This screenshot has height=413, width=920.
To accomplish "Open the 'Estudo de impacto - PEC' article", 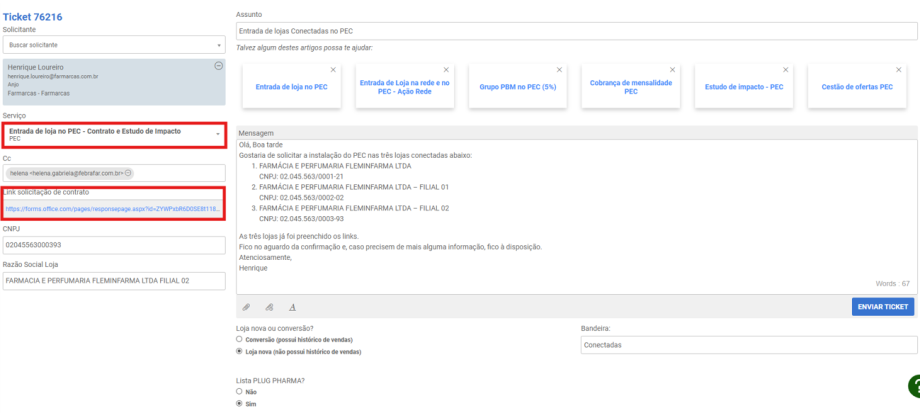I will 744,87.
